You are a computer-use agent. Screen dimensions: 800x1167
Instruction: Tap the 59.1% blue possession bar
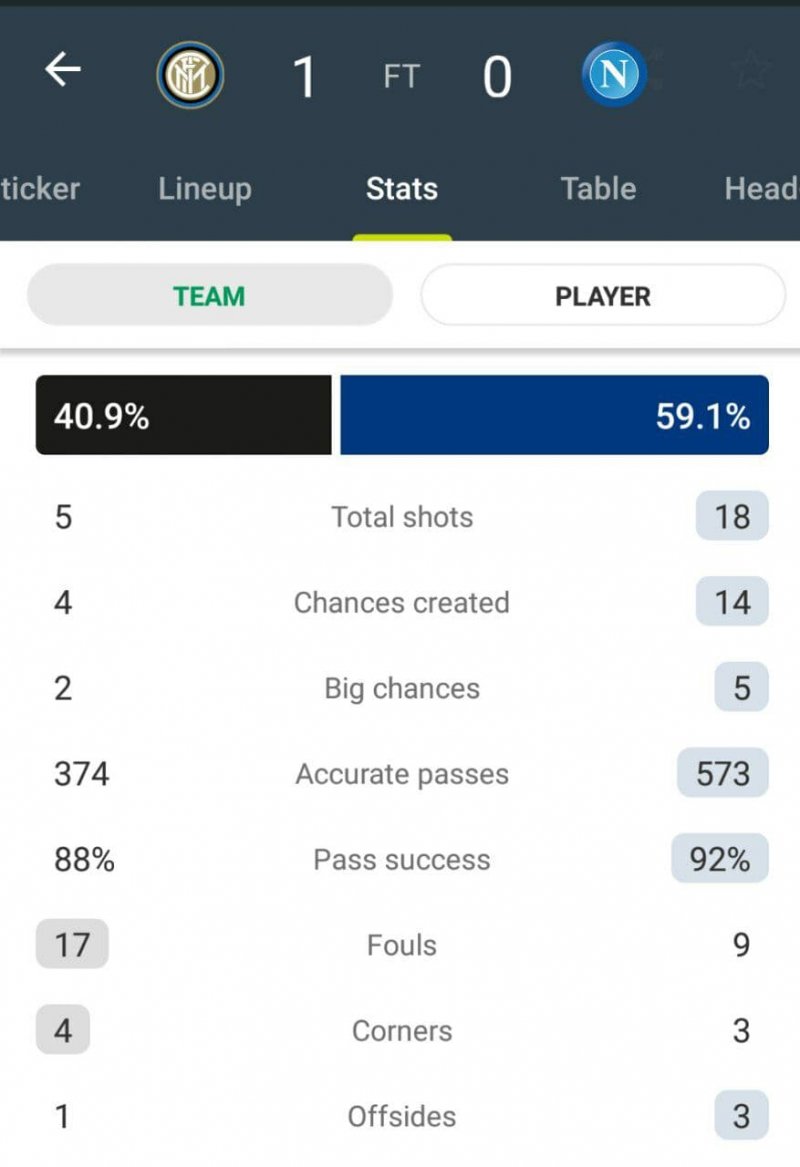pos(554,415)
